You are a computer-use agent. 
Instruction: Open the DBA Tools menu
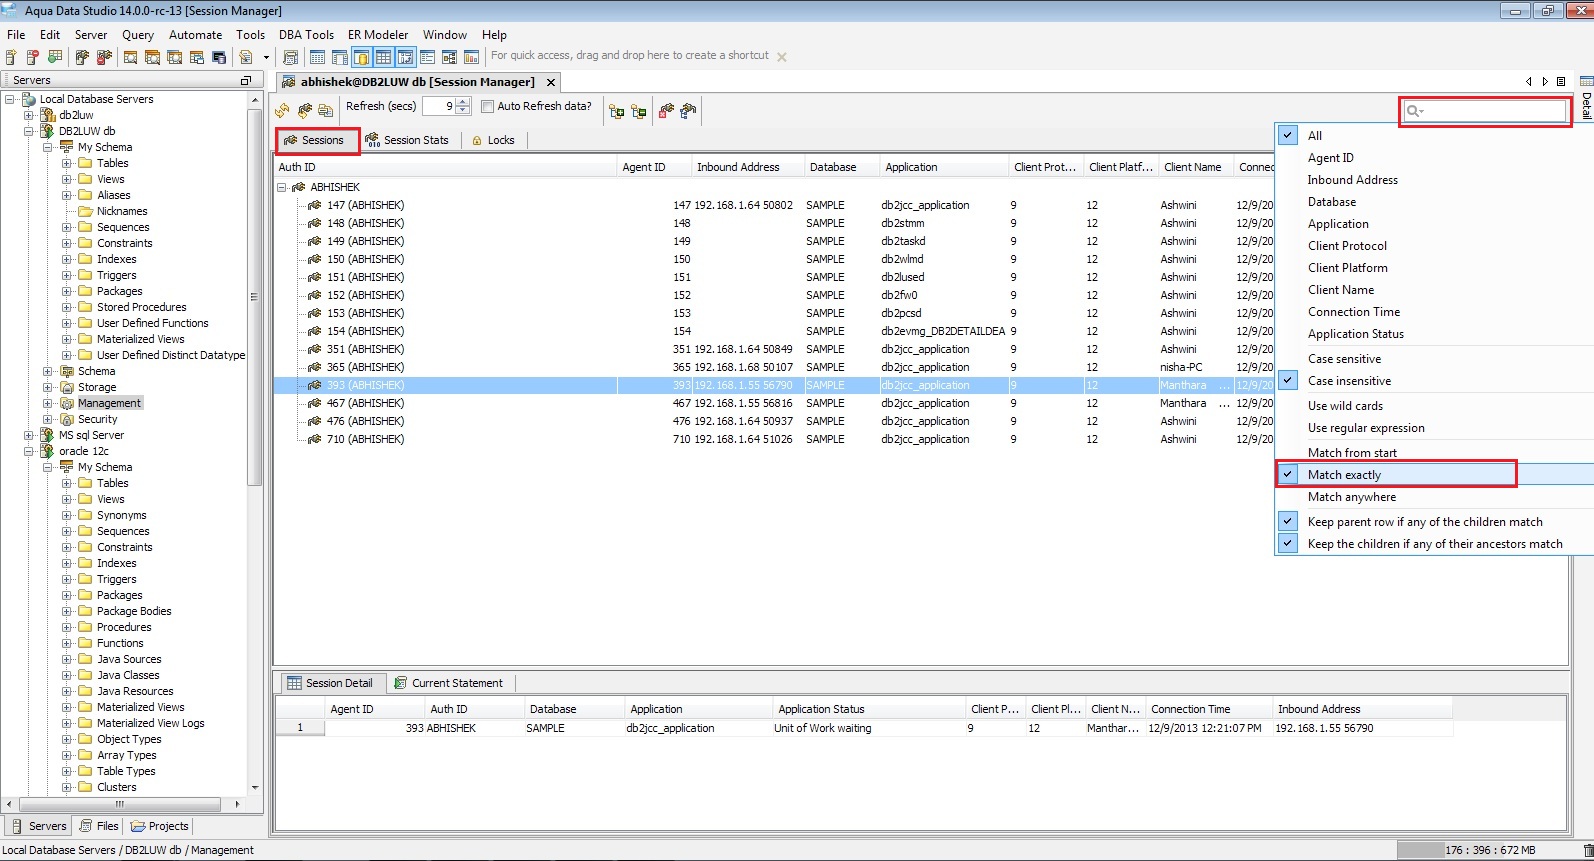tap(306, 35)
